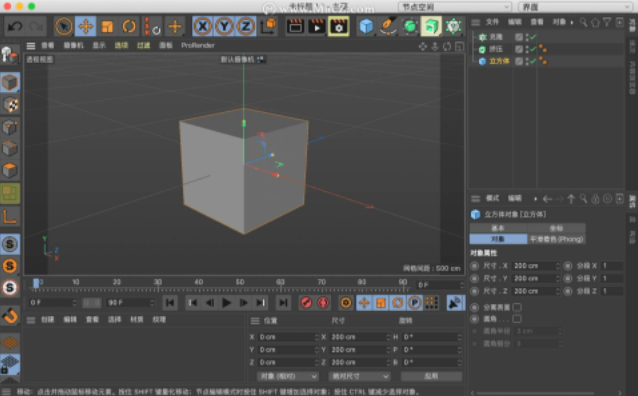Toggle the Autokeying button
The height and width of the screenshot is (396, 638).
coord(323,302)
